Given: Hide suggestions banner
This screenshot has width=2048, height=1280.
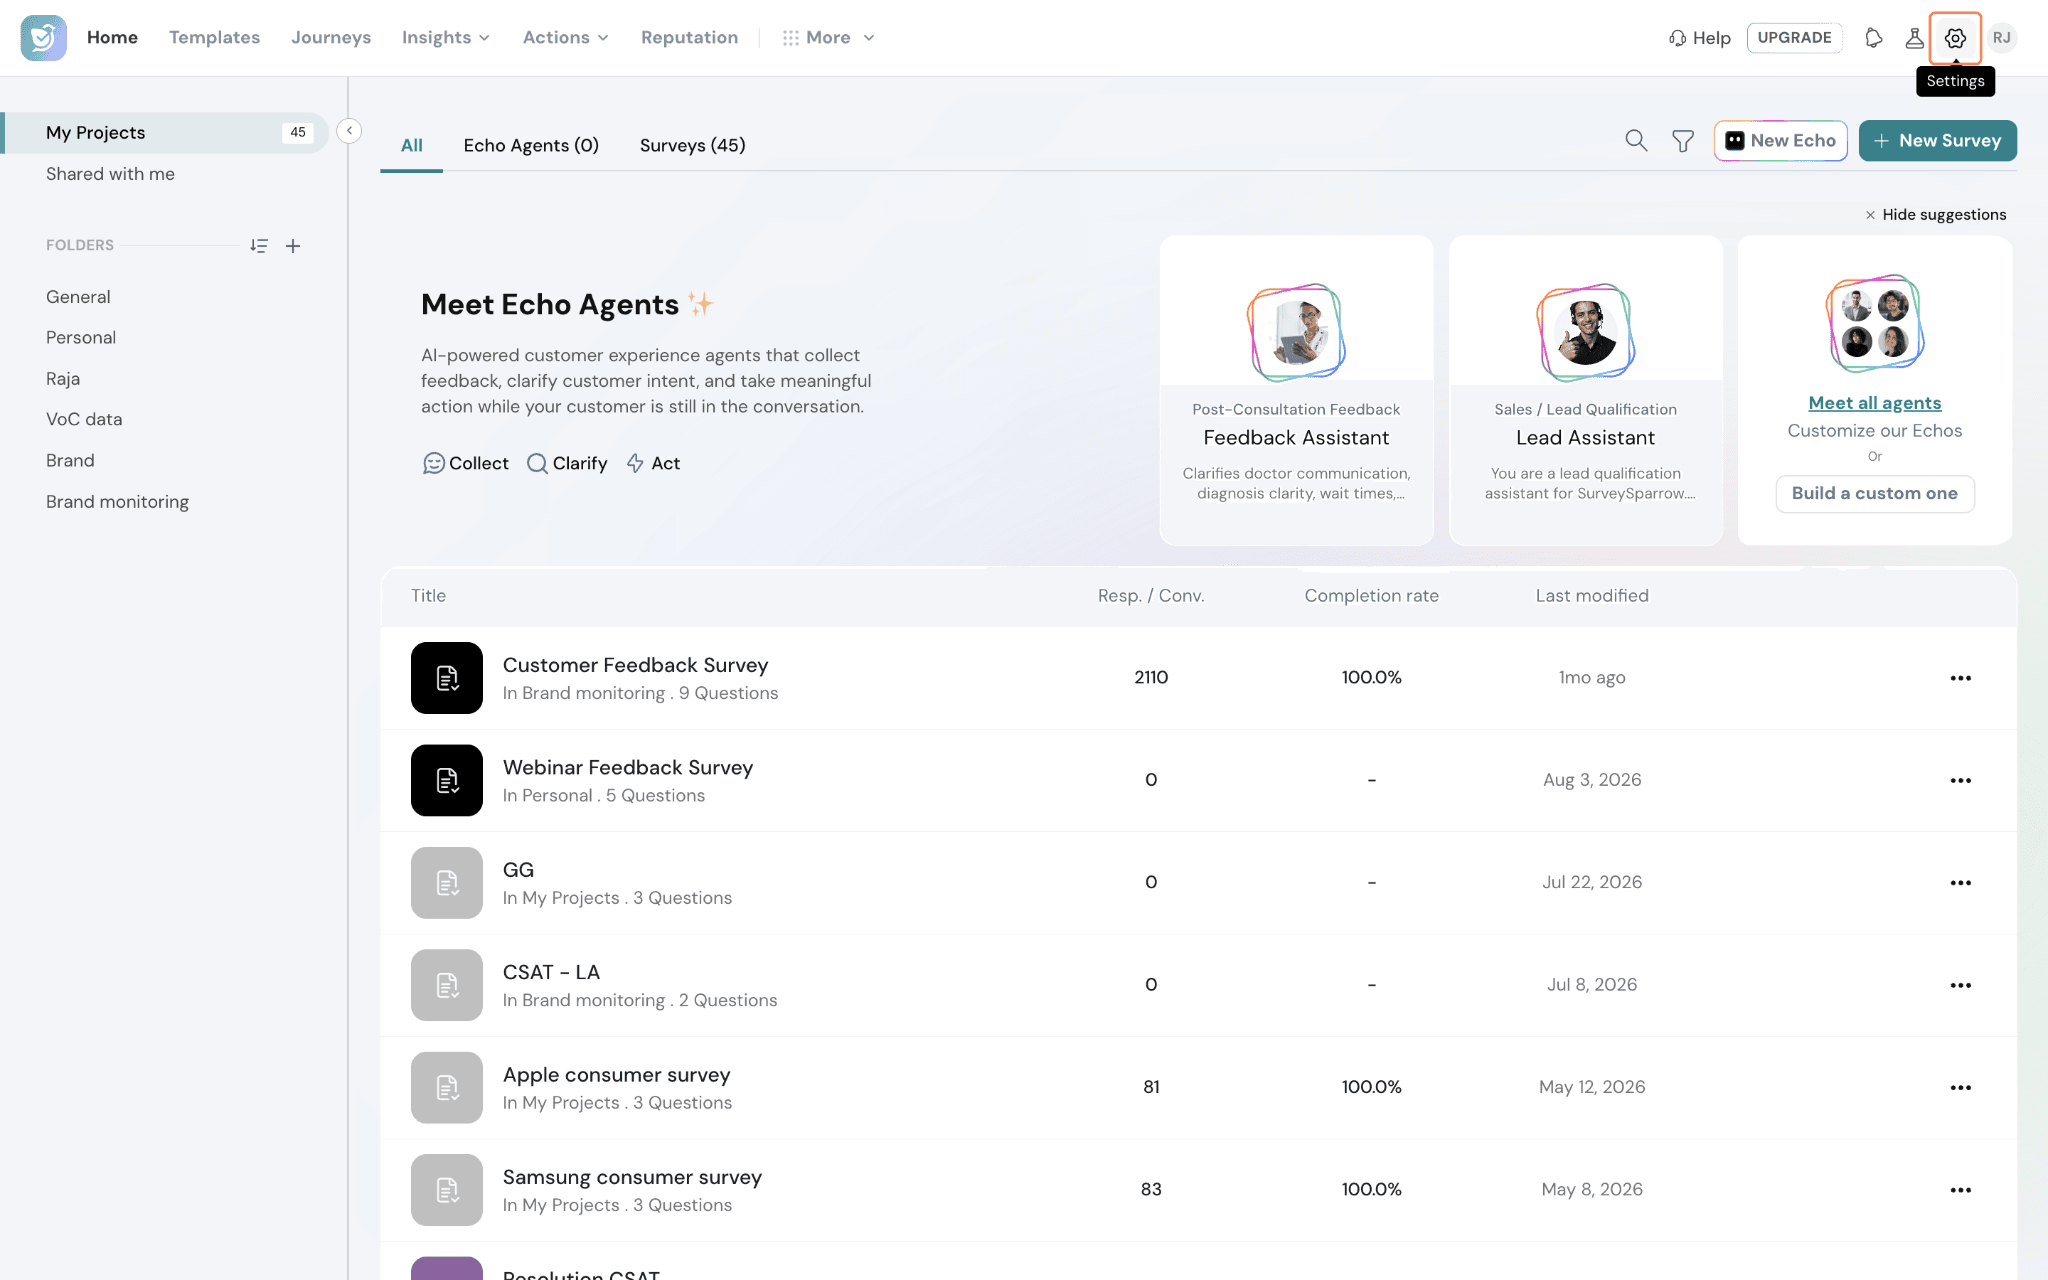Looking at the screenshot, I should [1935, 215].
